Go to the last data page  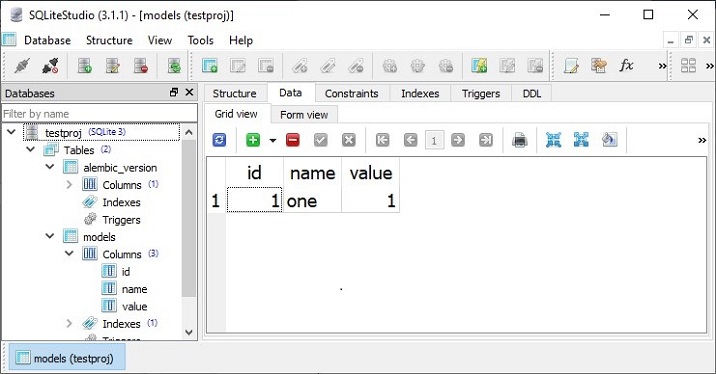click(486, 140)
